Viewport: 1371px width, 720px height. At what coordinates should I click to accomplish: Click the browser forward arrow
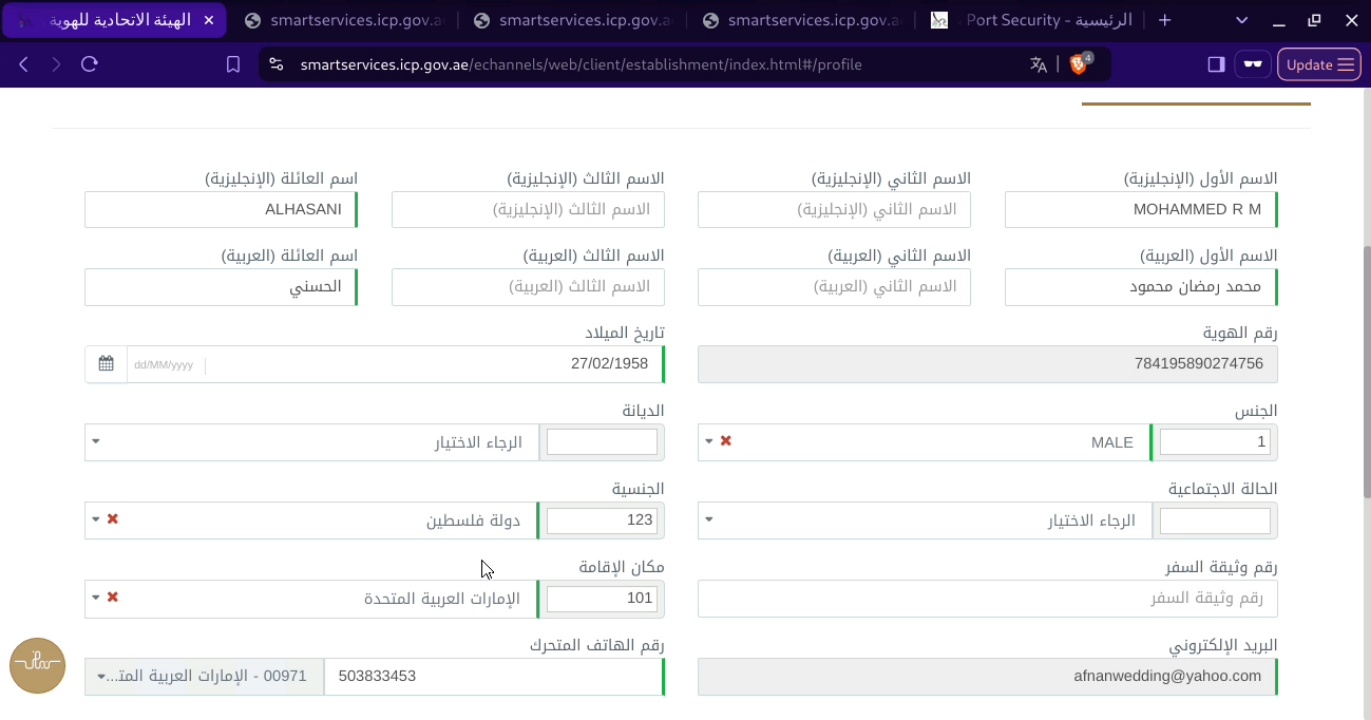[x=56, y=64]
